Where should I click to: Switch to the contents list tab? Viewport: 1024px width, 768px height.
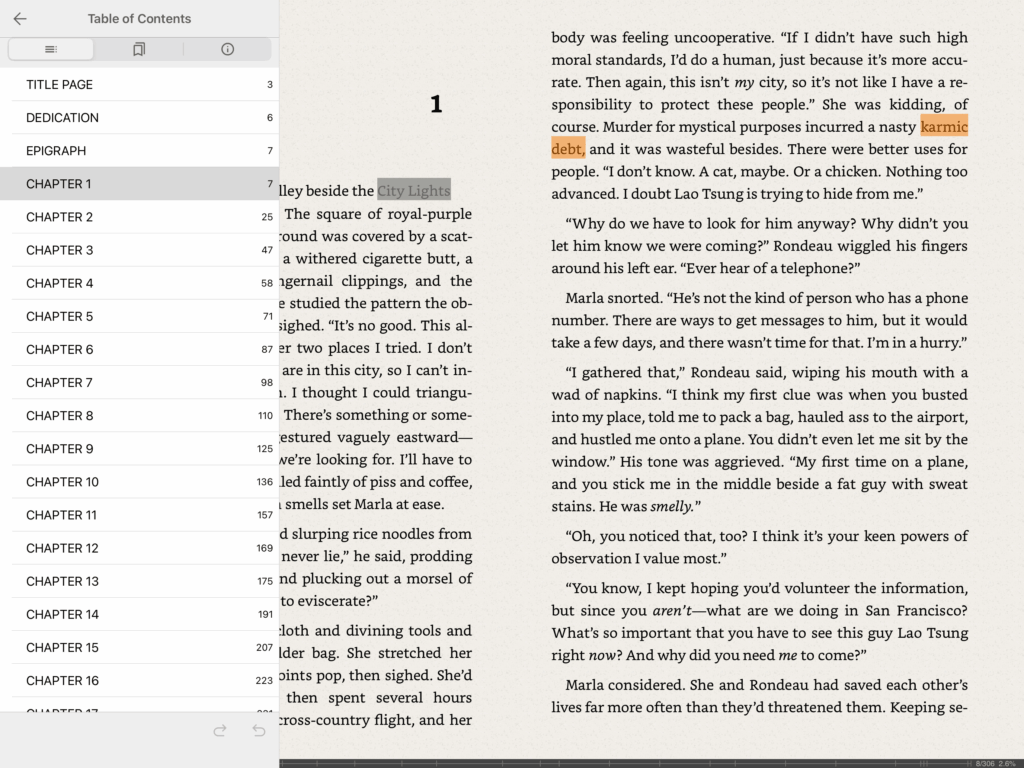[x=51, y=49]
